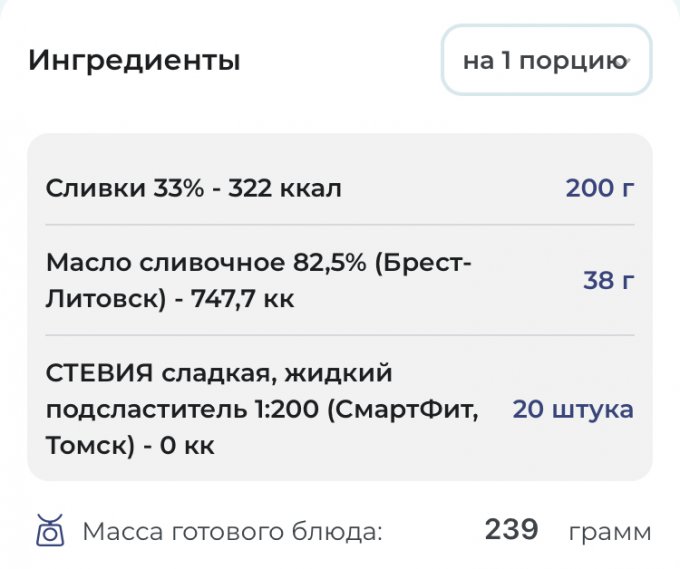Click the 'Масса готового блюда' label
Viewport: 680px width, 569px height.
click(232, 530)
